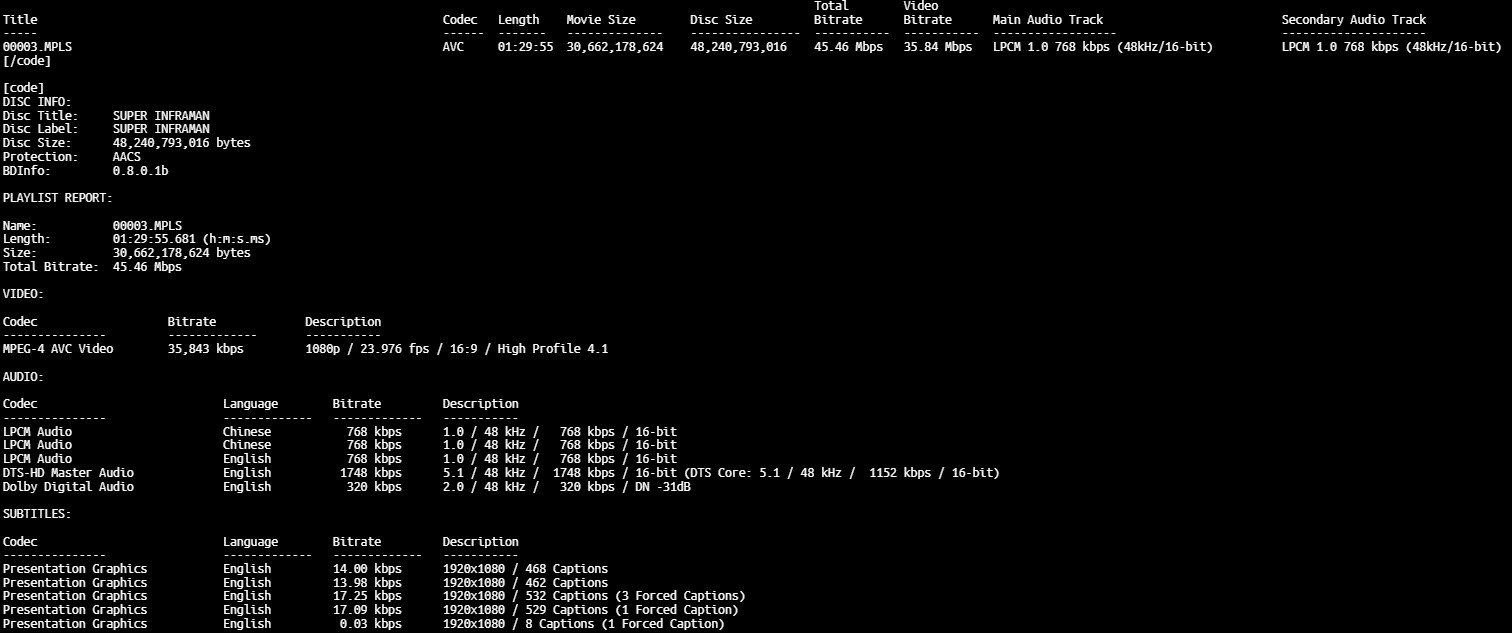Select the AVC codec value in top row

[x=453, y=47]
